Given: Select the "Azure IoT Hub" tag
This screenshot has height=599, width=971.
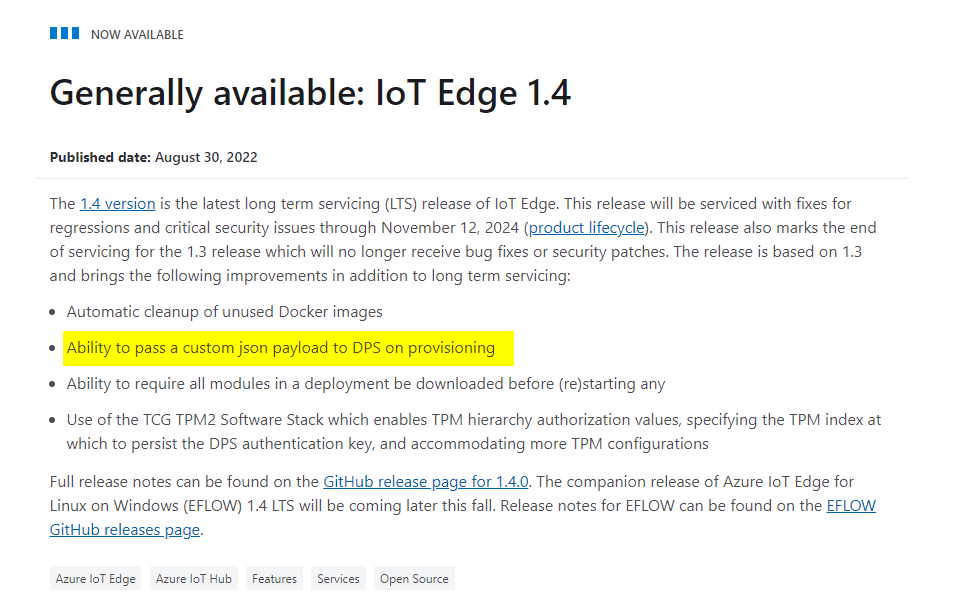Looking at the screenshot, I should coord(193,577).
